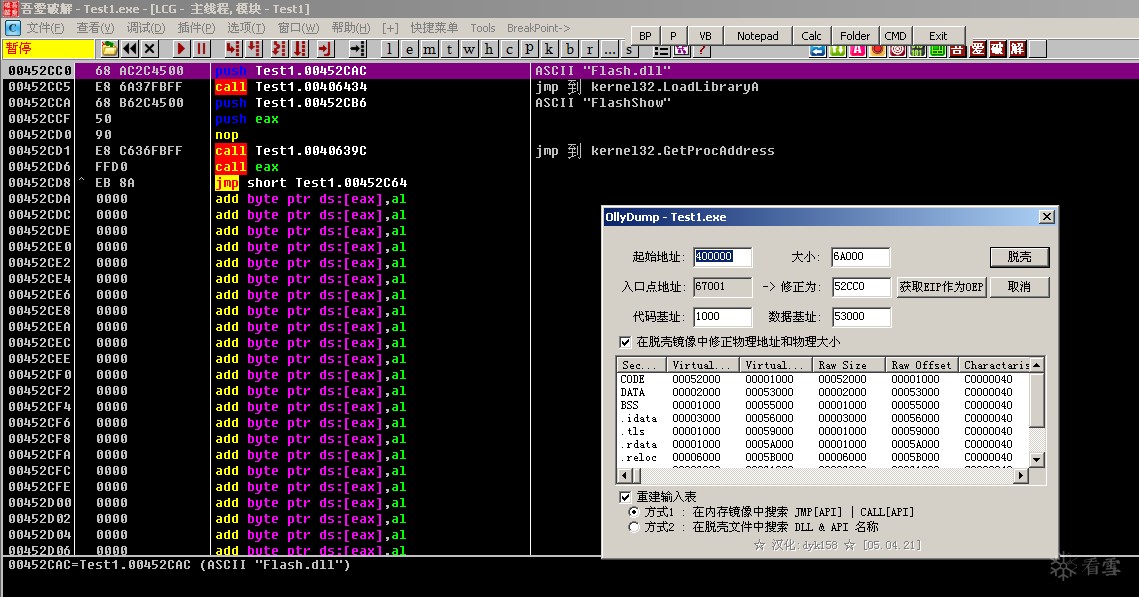Click the Go to address arrow icon
This screenshot has height=597, width=1139.
357,49
